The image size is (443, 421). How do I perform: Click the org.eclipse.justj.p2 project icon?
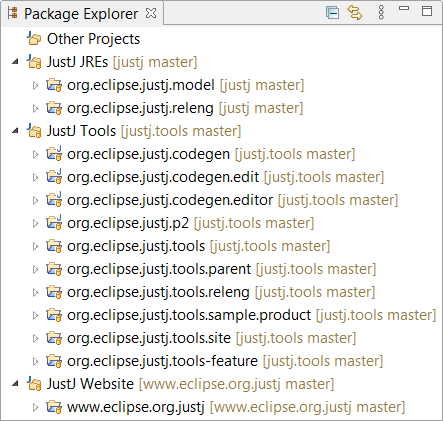pyautogui.click(x=54, y=223)
